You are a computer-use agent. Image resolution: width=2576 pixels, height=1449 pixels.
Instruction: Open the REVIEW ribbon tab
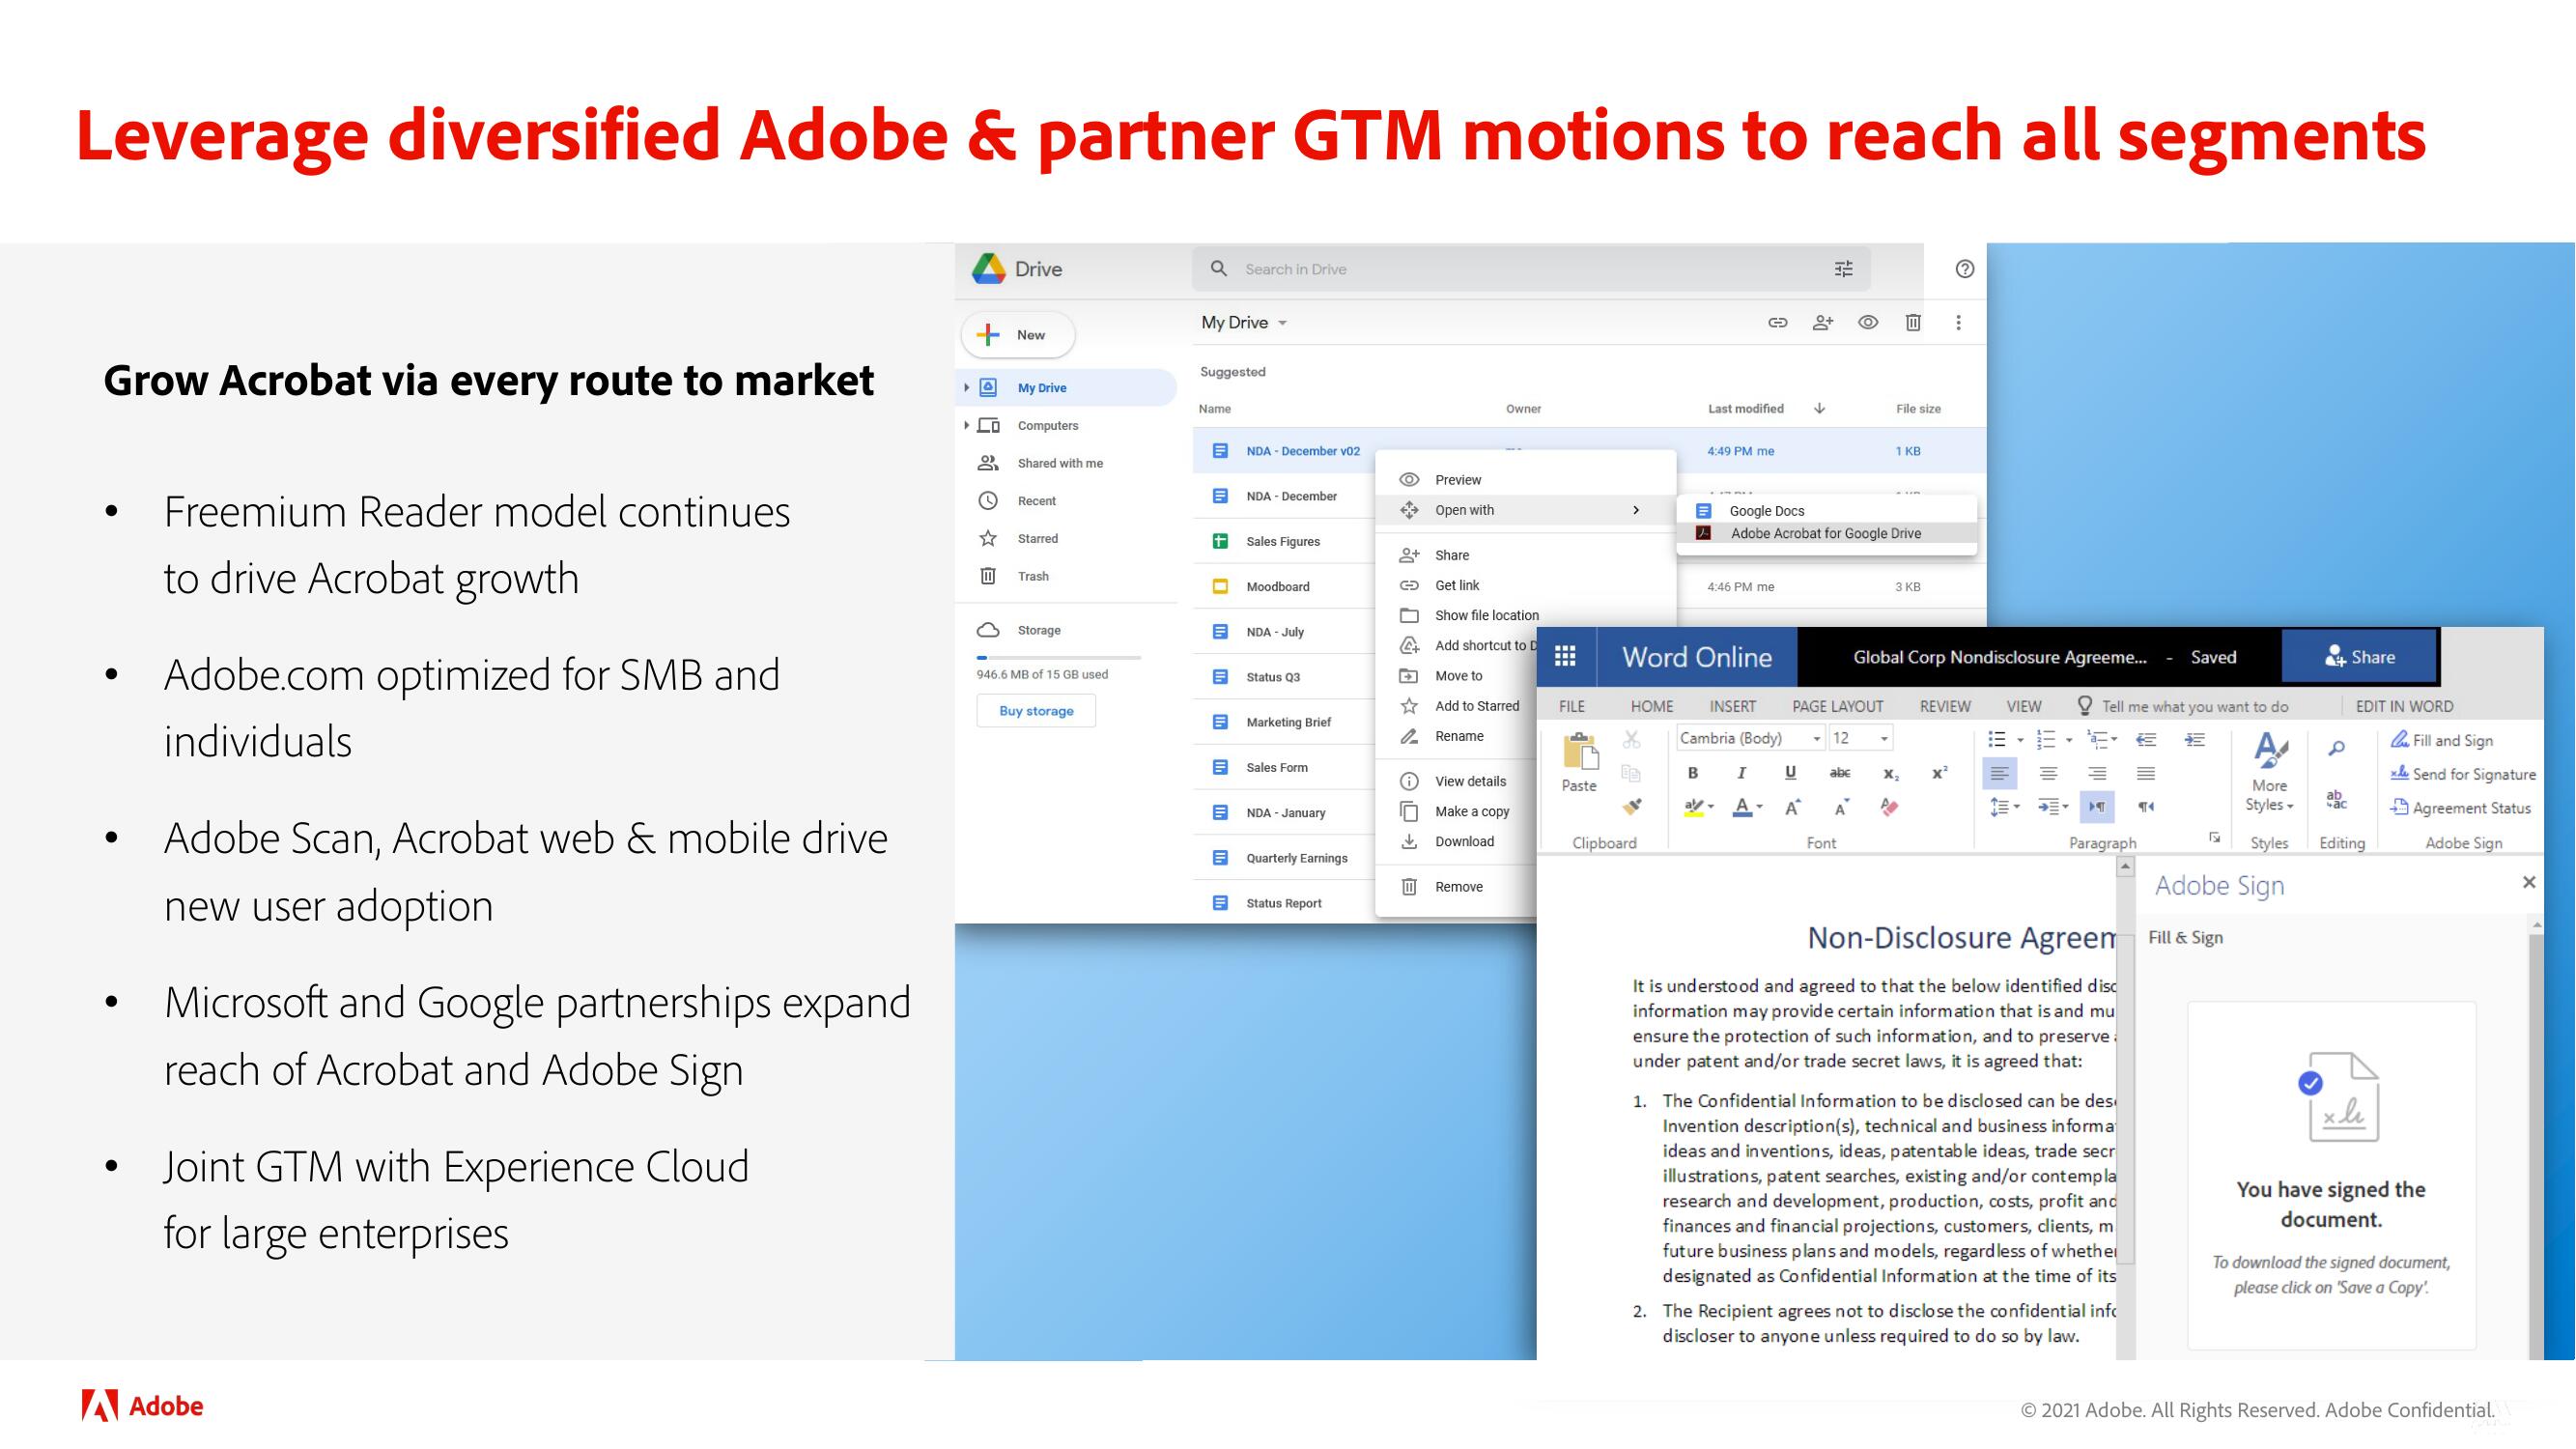[x=1944, y=706]
